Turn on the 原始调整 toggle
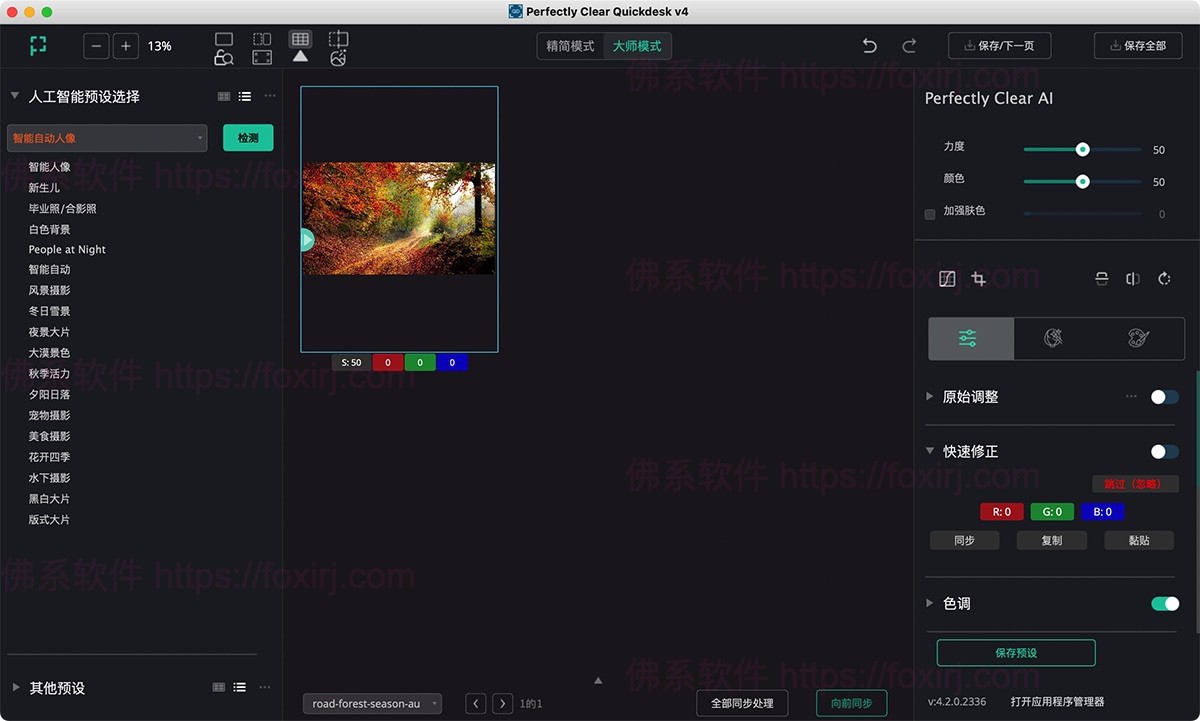1200x721 pixels. click(x=1164, y=397)
